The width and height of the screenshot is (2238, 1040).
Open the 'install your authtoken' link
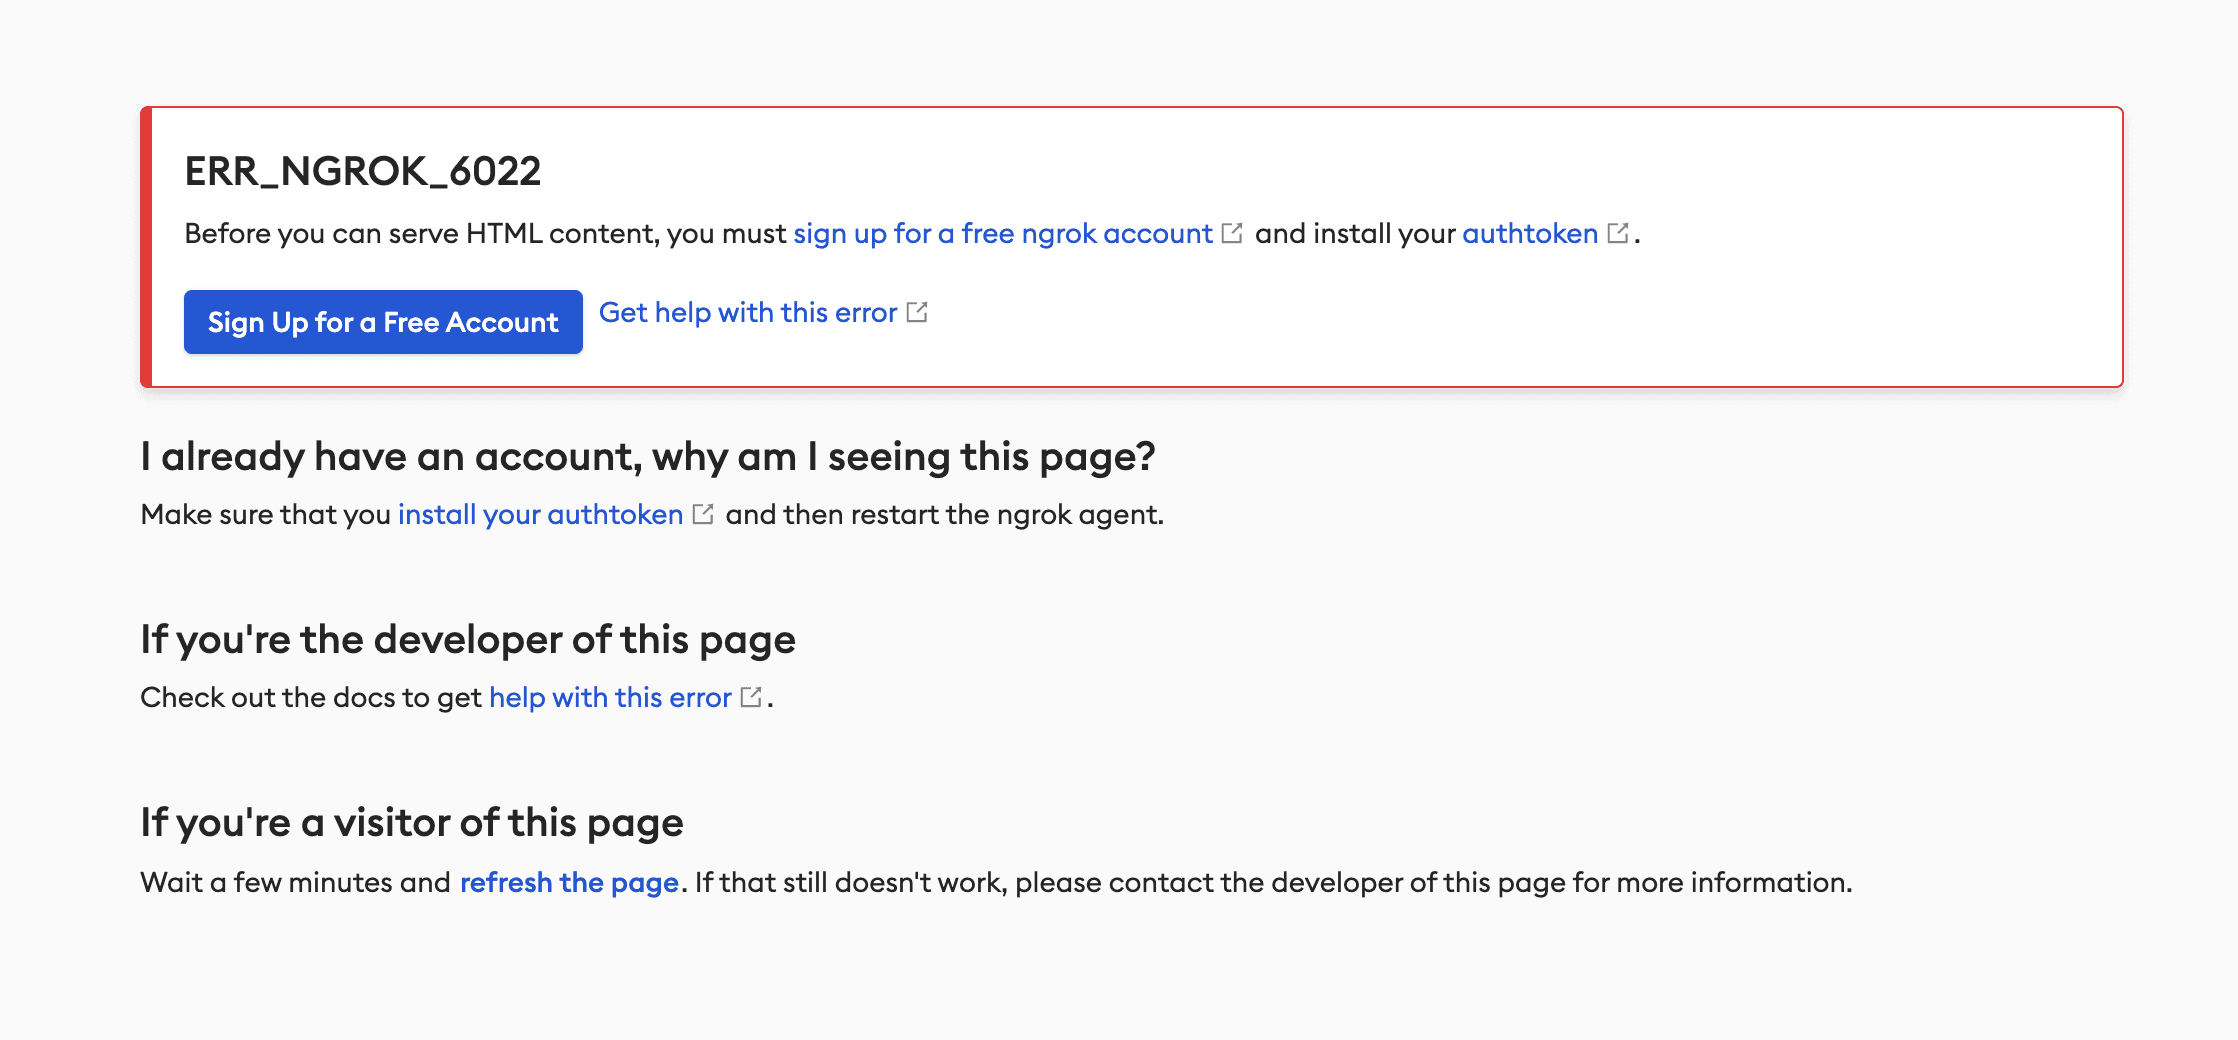pos(541,515)
